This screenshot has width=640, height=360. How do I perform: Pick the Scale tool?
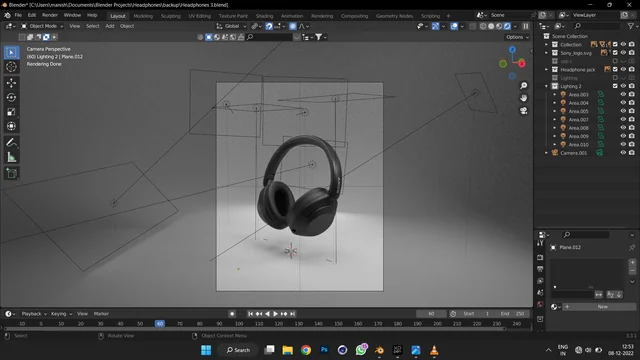coord(11,112)
